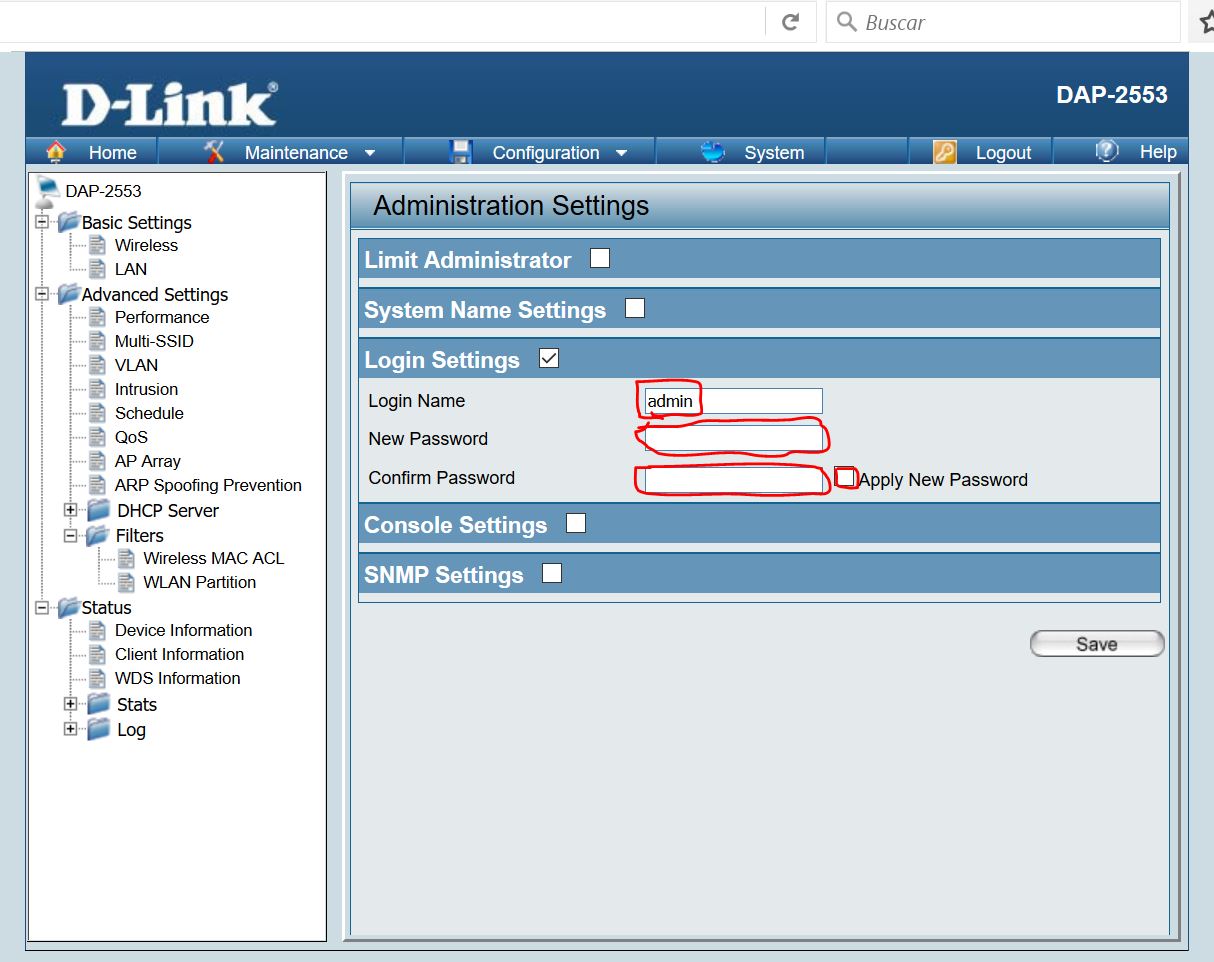The width and height of the screenshot is (1214, 962).
Task: Open the Client Information page
Action: pos(179,654)
